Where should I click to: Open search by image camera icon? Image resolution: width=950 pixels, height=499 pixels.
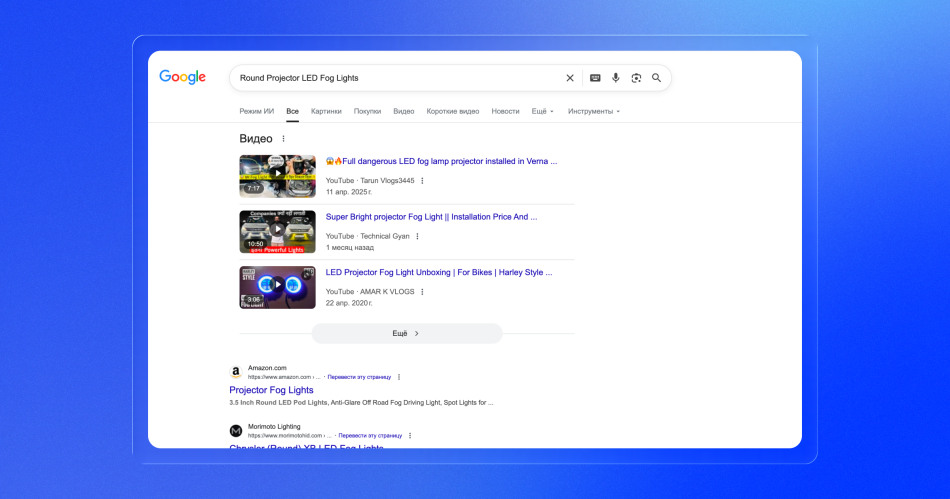click(636, 78)
